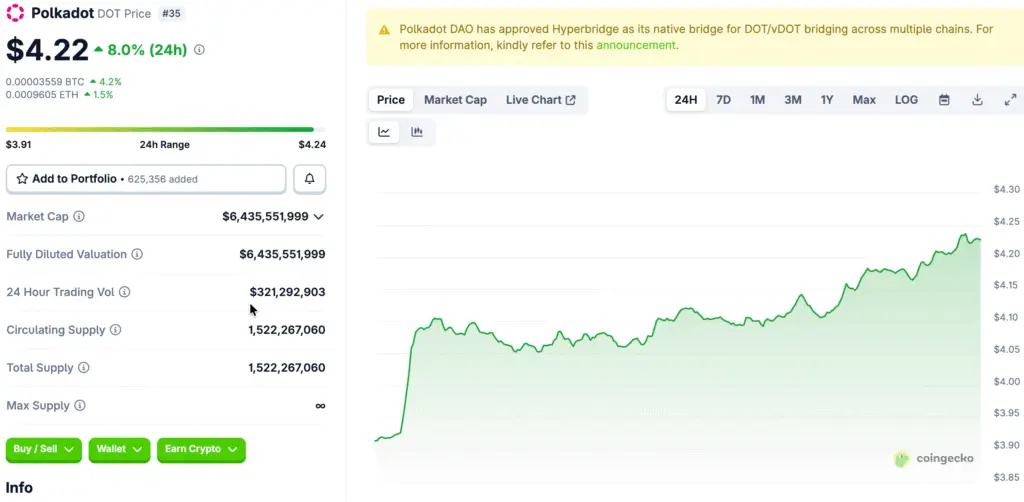Image resolution: width=1024 pixels, height=502 pixels.
Task: Switch to the candlestick chart icon
Action: [417, 132]
